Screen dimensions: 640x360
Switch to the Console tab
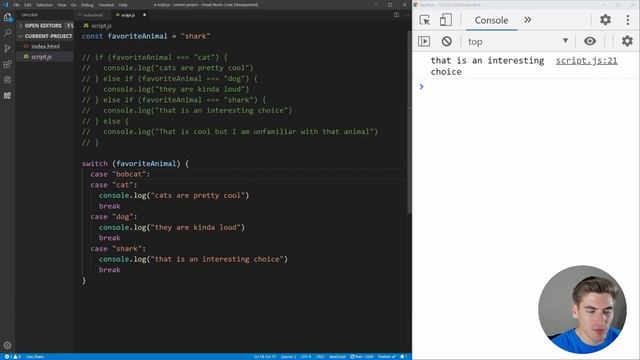click(491, 20)
